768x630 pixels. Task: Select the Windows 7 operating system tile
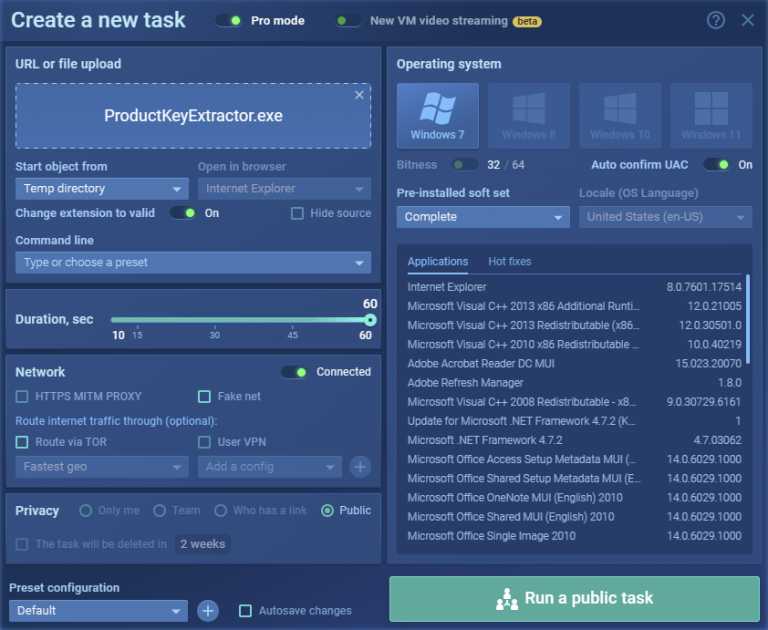coord(437,116)
